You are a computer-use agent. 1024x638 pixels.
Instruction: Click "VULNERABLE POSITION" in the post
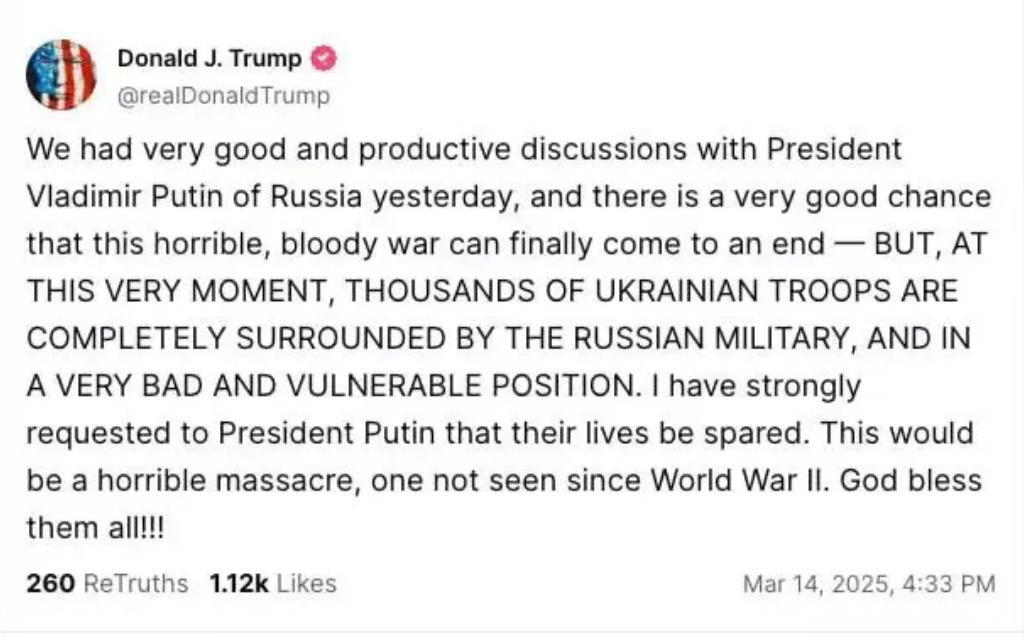click(460, 386)
